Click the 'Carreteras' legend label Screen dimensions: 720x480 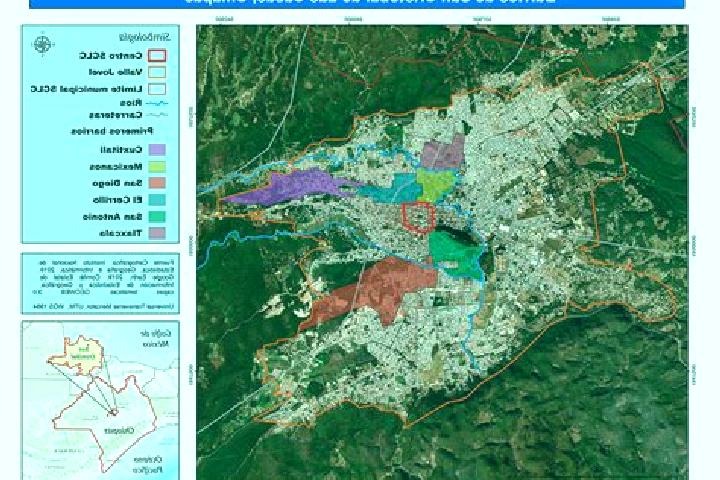click(116, 115)
